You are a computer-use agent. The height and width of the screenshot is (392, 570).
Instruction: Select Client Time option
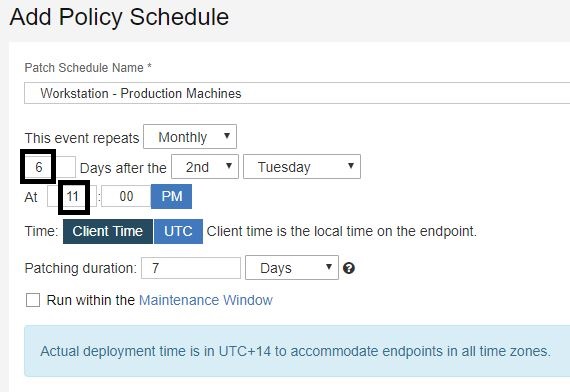pos(108,231)
